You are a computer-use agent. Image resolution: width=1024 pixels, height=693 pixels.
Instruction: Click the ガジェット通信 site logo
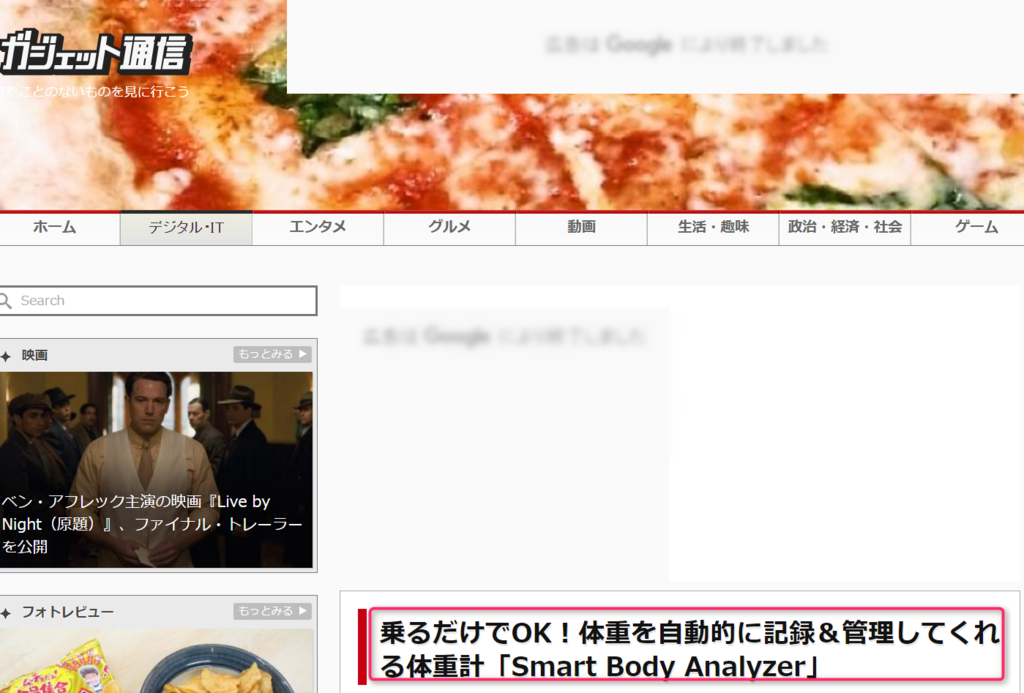(x=95, y=52)
